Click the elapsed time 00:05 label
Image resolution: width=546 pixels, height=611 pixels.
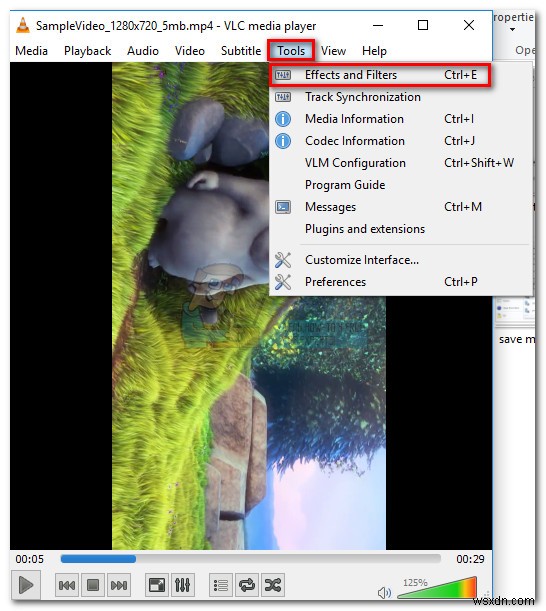click(x=30, y=559)
